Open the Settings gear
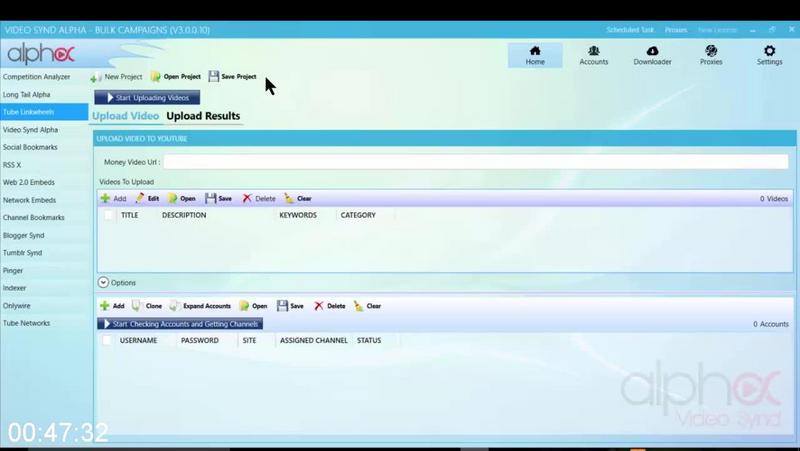Image resolution: width=800 pixels, height=451 pixels. coord(769,55)
